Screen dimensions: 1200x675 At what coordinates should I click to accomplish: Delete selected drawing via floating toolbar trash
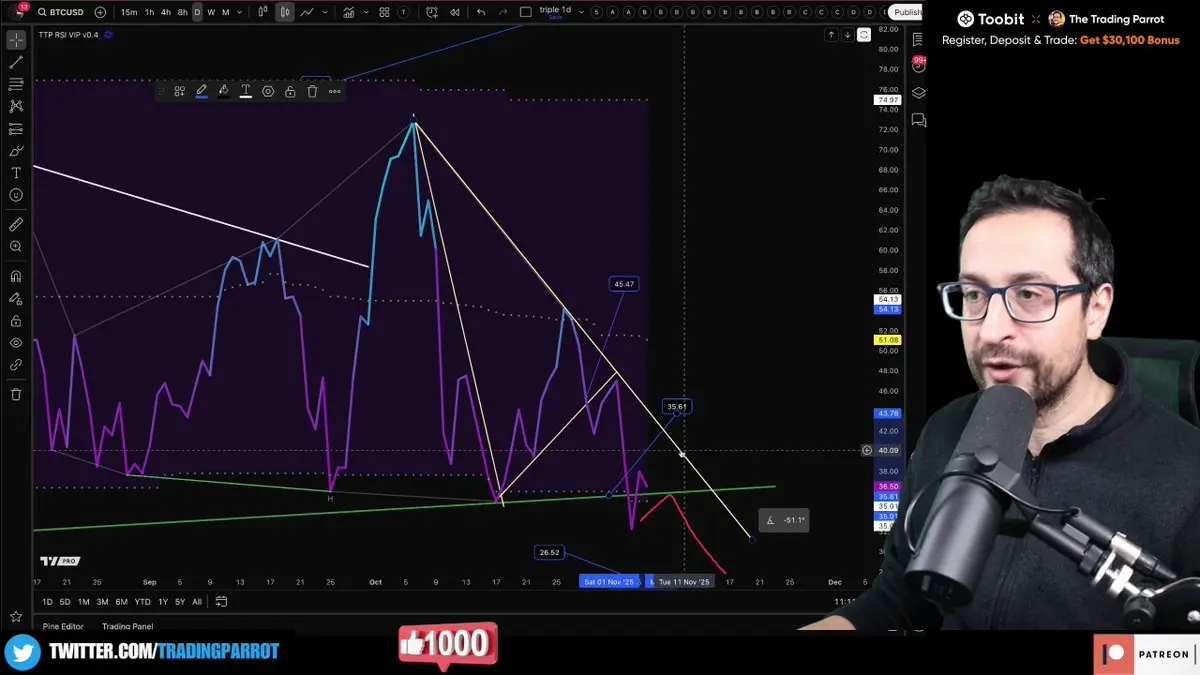[x=312, y=91]
